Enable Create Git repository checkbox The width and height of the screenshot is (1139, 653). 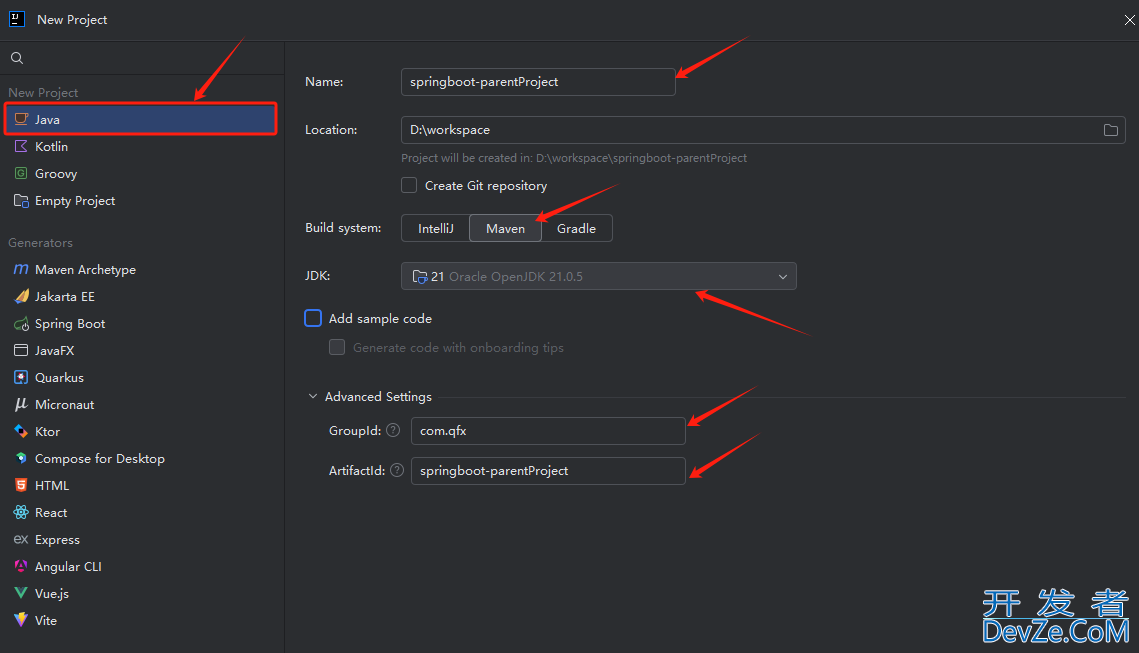(x=410, y=185)
